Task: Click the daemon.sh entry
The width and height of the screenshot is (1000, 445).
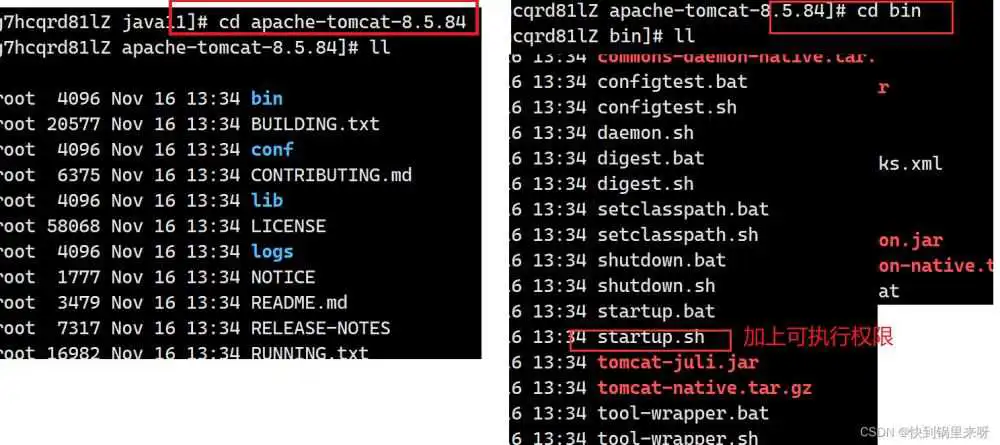Action: 645,133
